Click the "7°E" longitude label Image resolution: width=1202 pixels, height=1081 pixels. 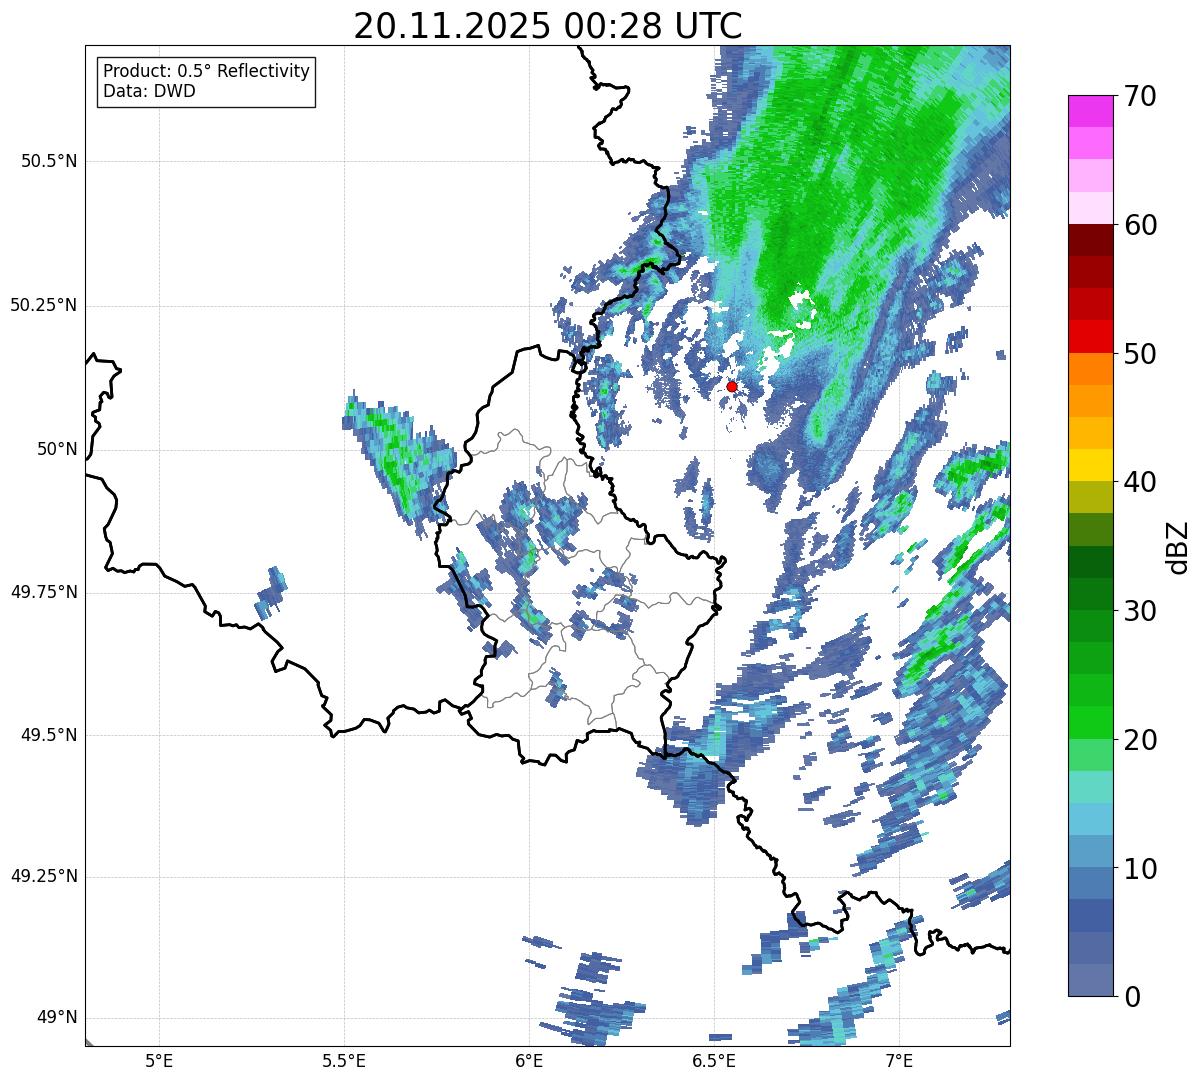tap(899, 1060)
